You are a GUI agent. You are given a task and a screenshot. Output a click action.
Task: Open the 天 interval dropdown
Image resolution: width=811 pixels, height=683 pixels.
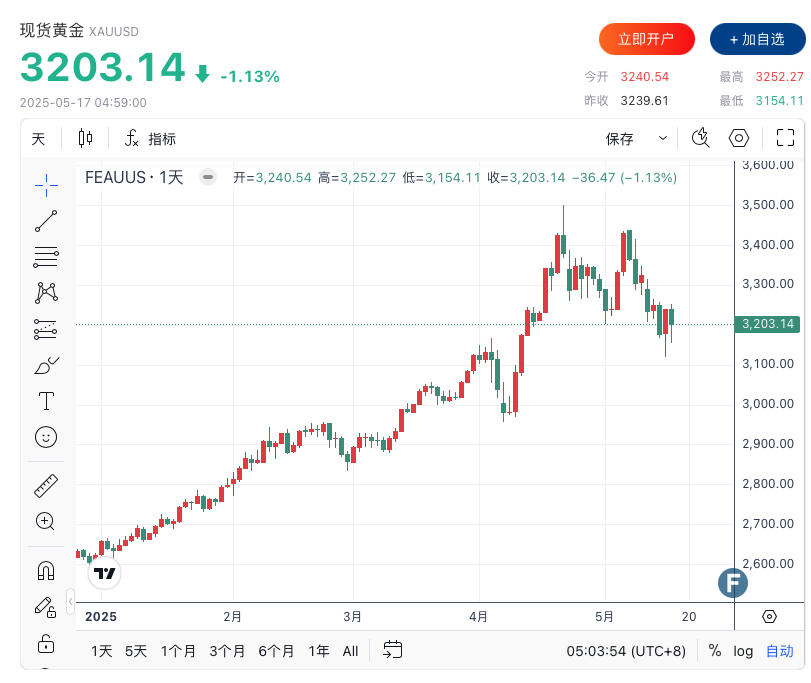[x=38, y=139]
